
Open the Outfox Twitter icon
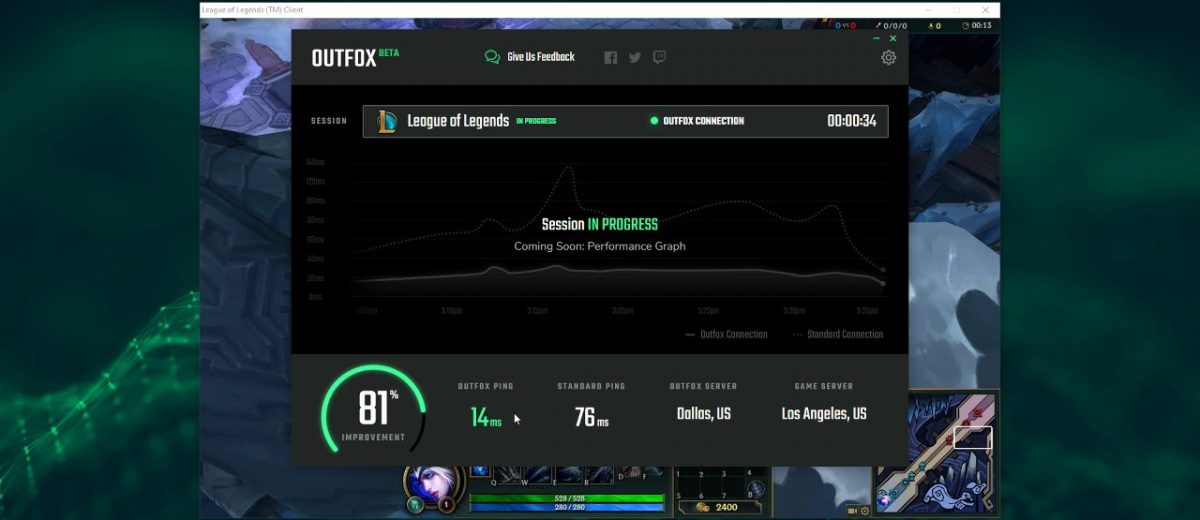tap(635, 58)
